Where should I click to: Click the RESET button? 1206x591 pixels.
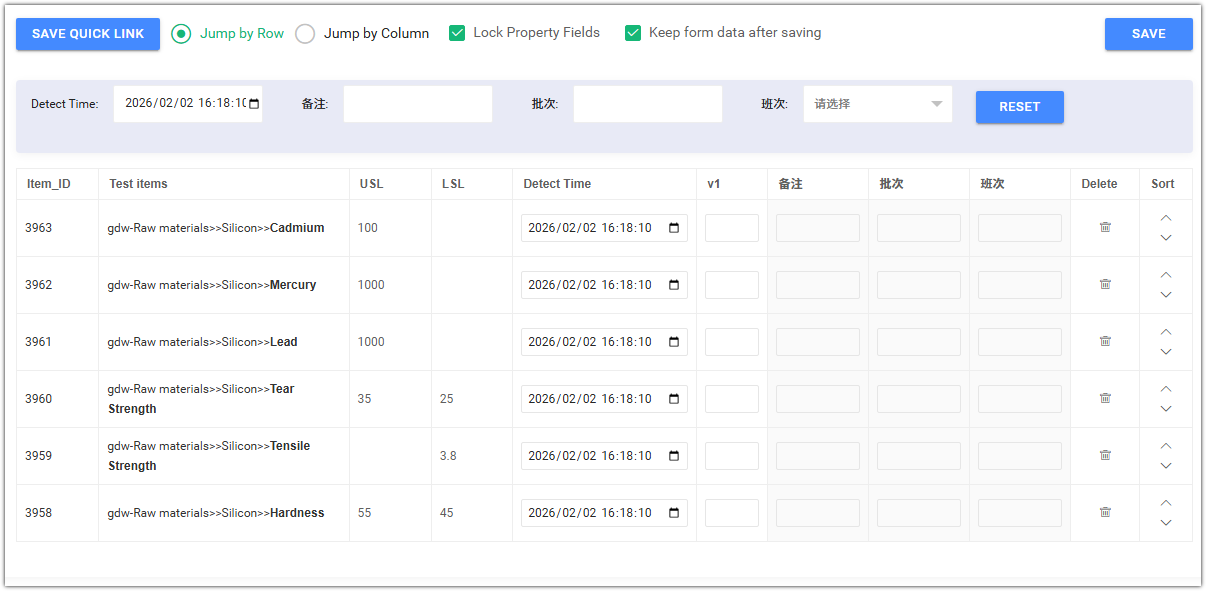(1019, 107)
